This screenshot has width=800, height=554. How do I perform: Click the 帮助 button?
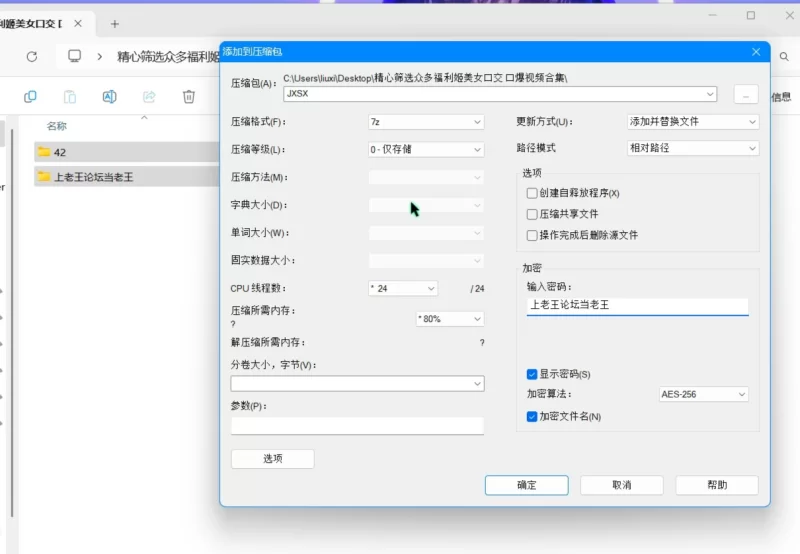click(x=717, y=485)
